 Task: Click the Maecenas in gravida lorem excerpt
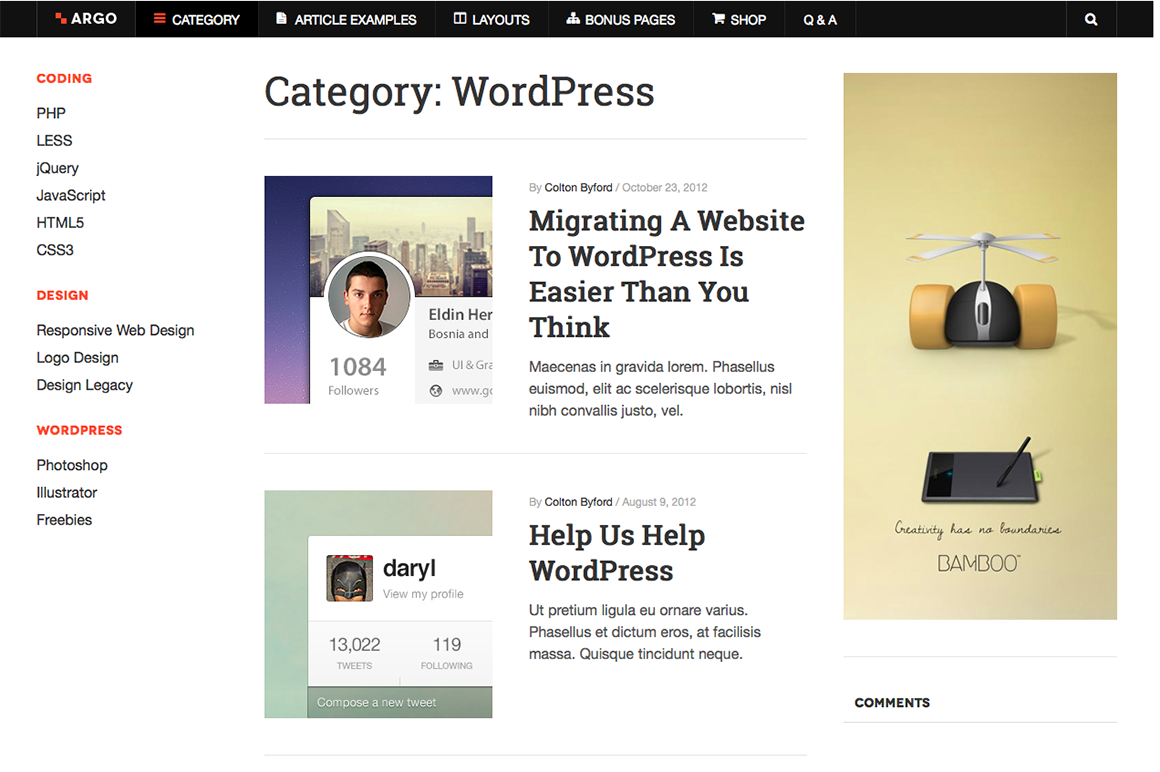661,389
